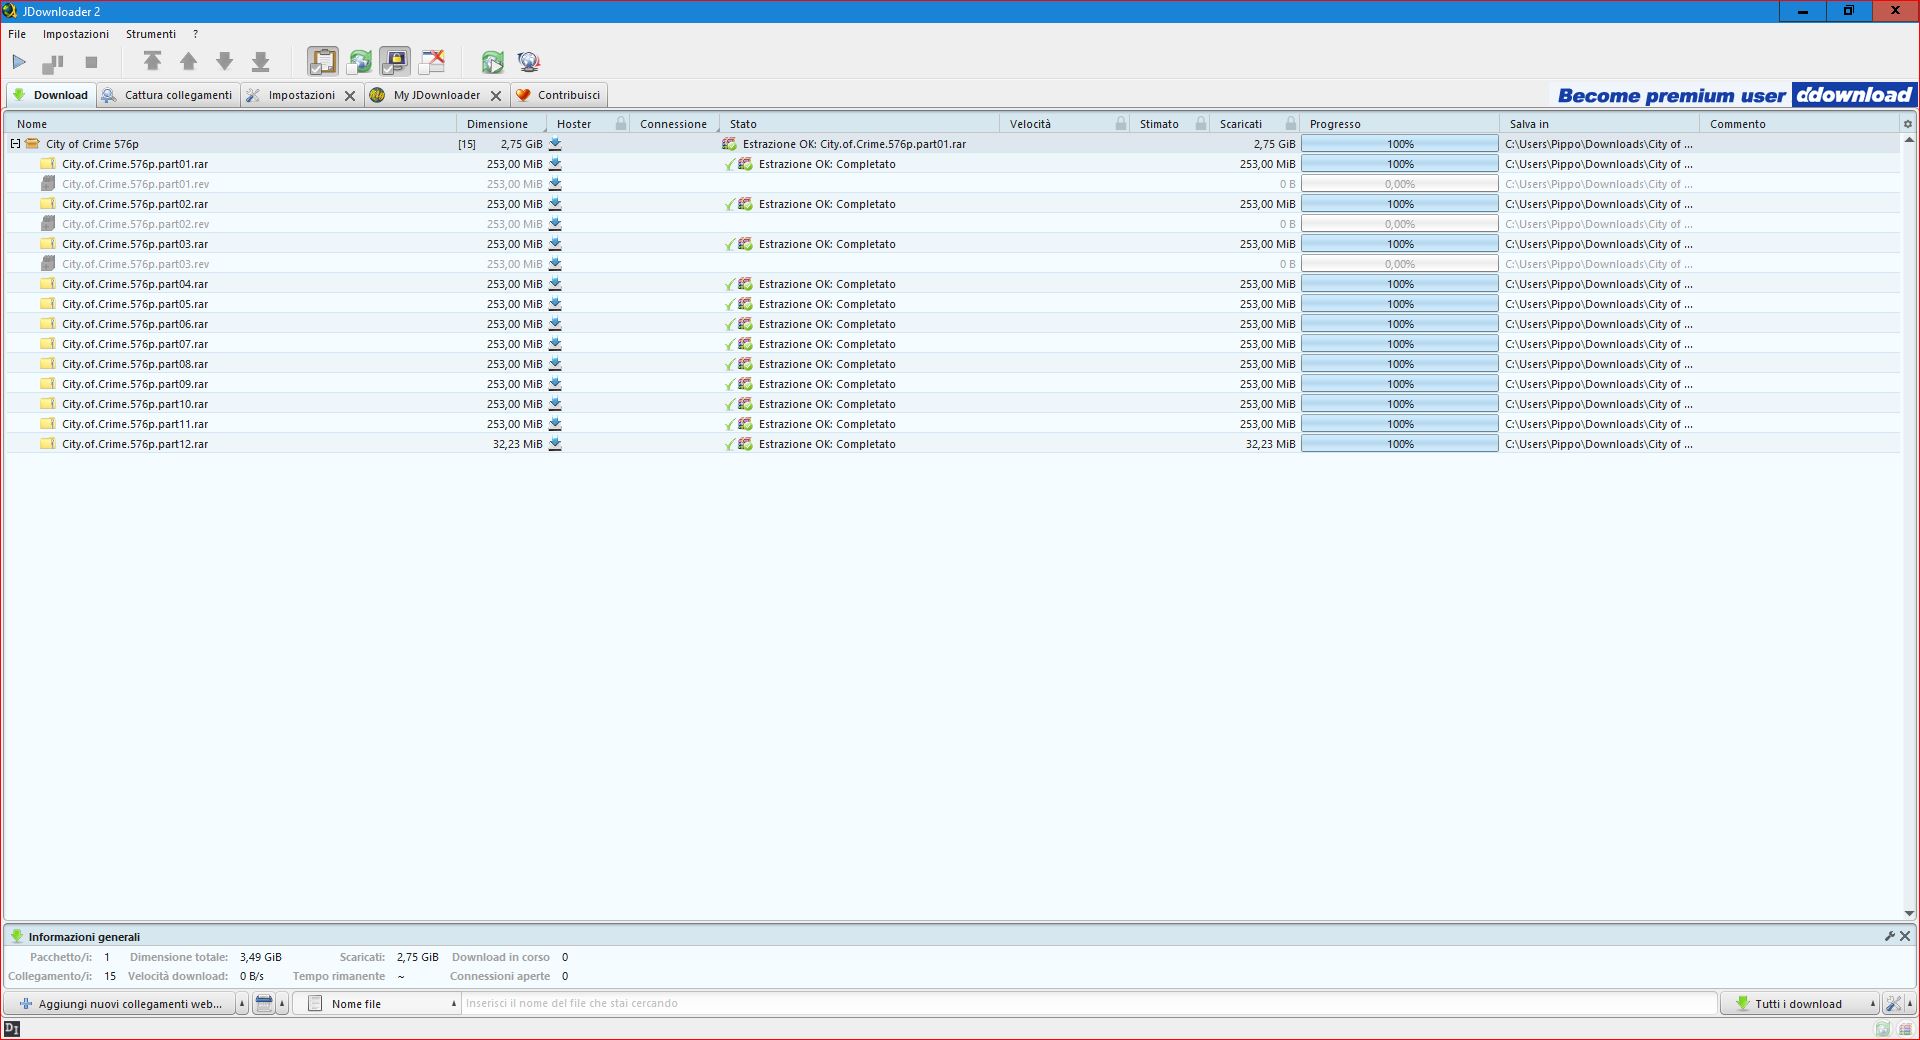
Task: Select the Download tab
Action: [x=51, y=95]
